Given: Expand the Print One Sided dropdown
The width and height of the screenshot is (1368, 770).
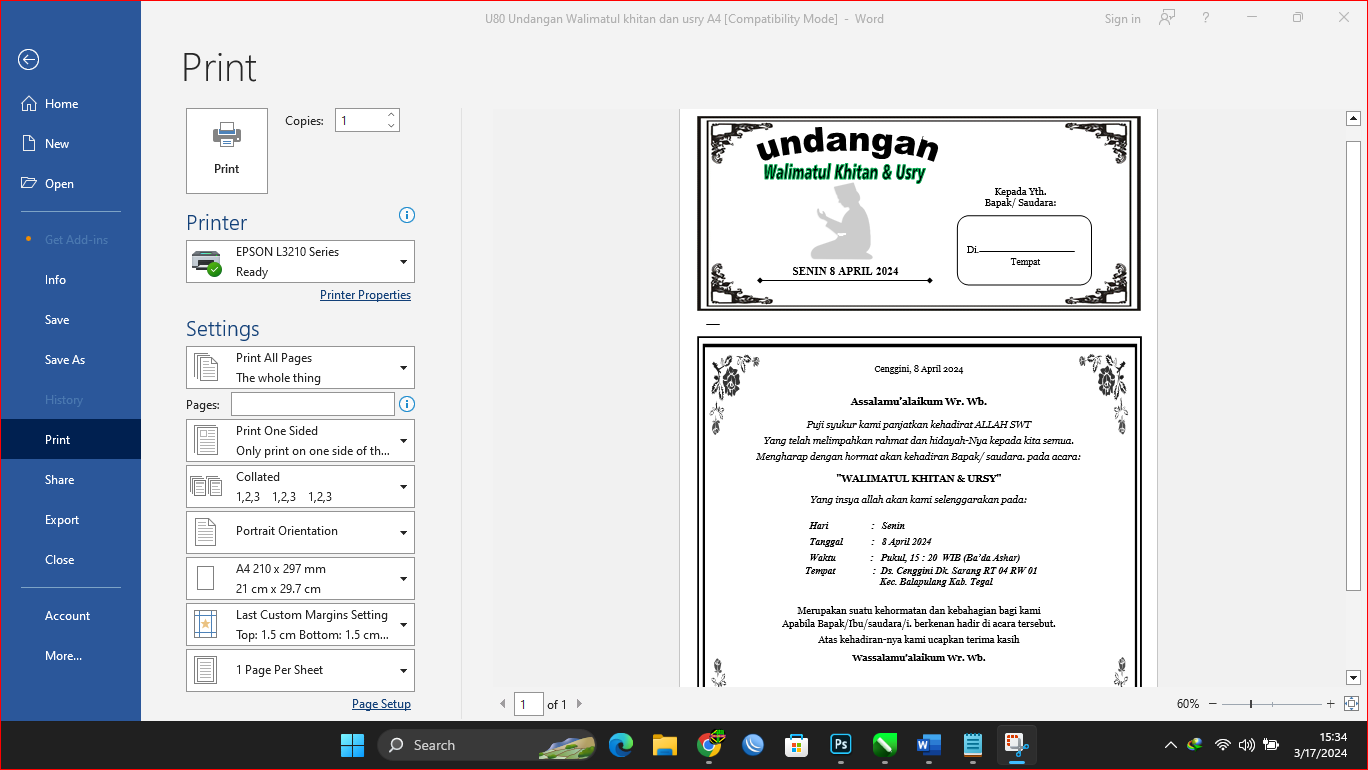Looking at the screenshot, I should (x=300, y=441).
